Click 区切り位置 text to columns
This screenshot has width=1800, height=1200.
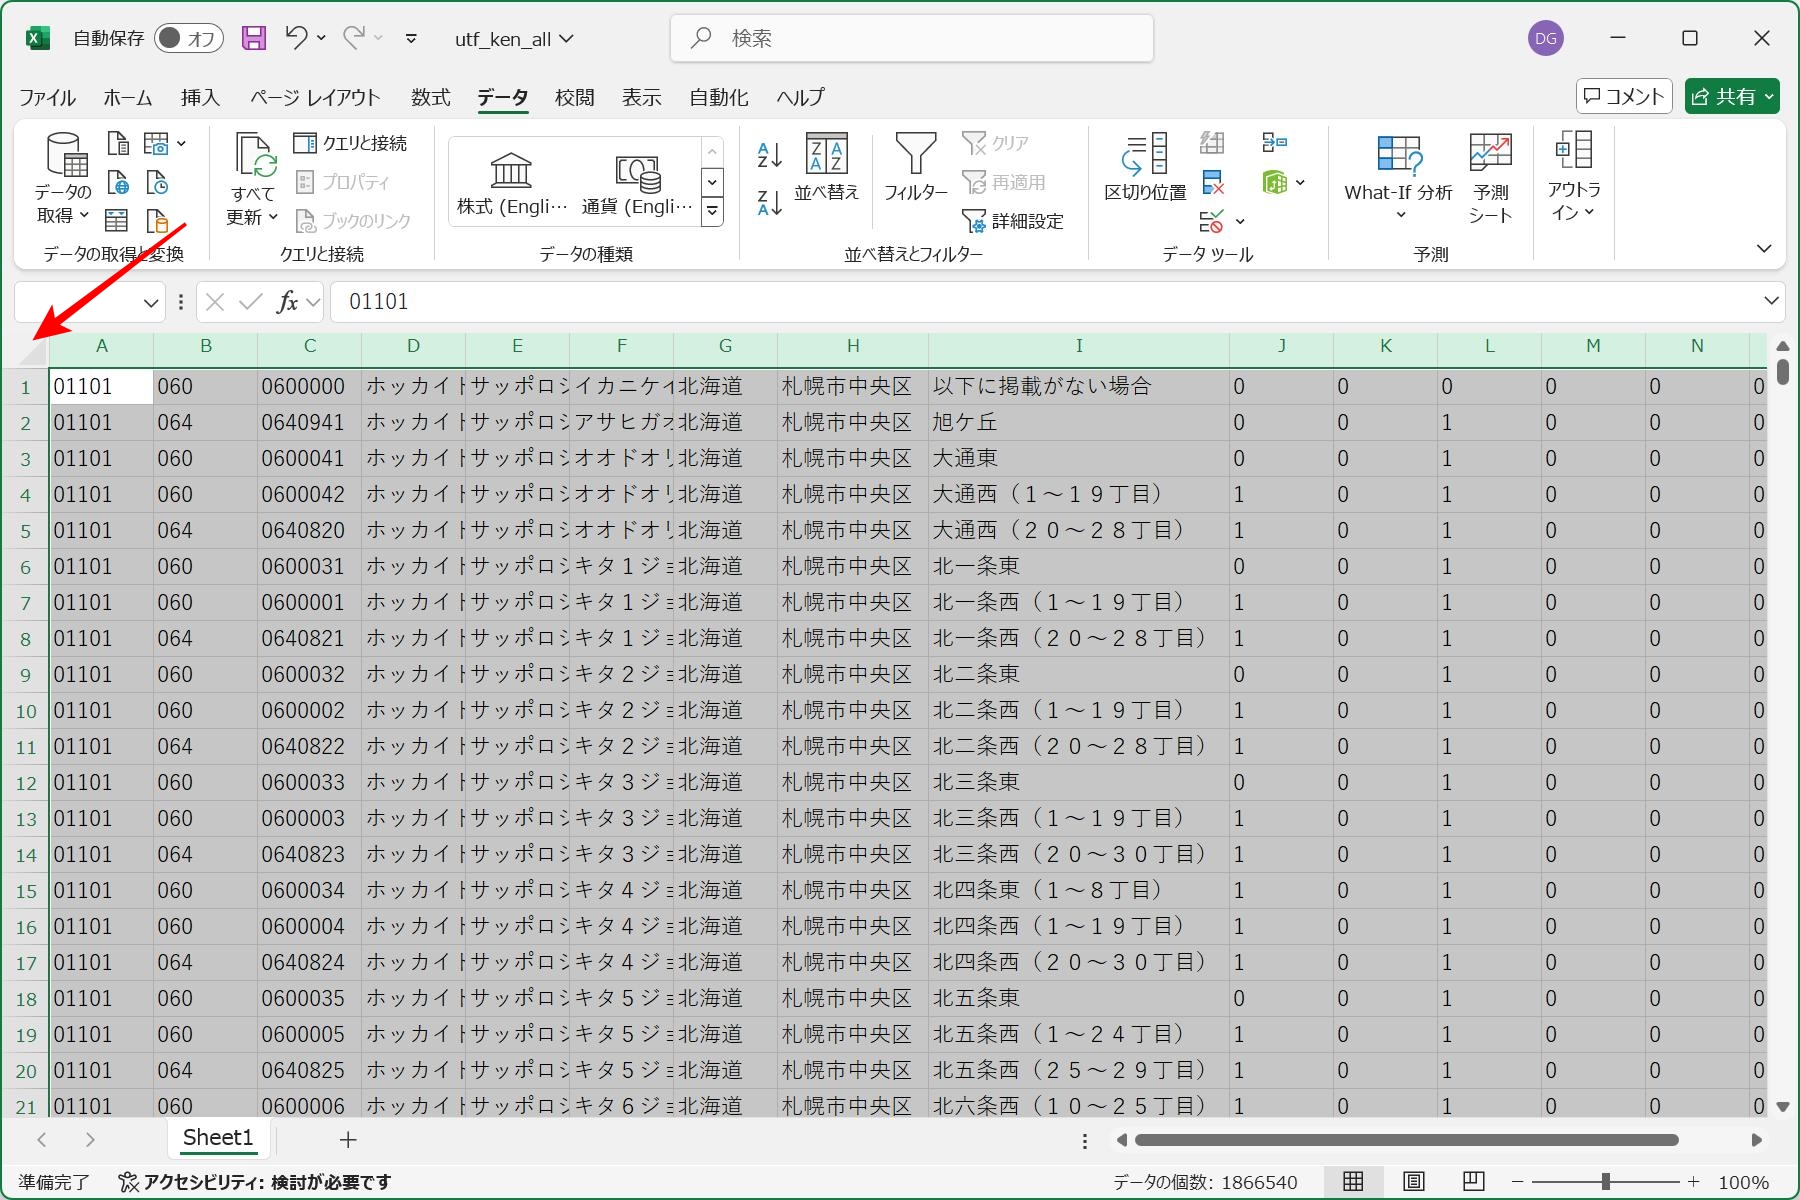point(1145,166)
